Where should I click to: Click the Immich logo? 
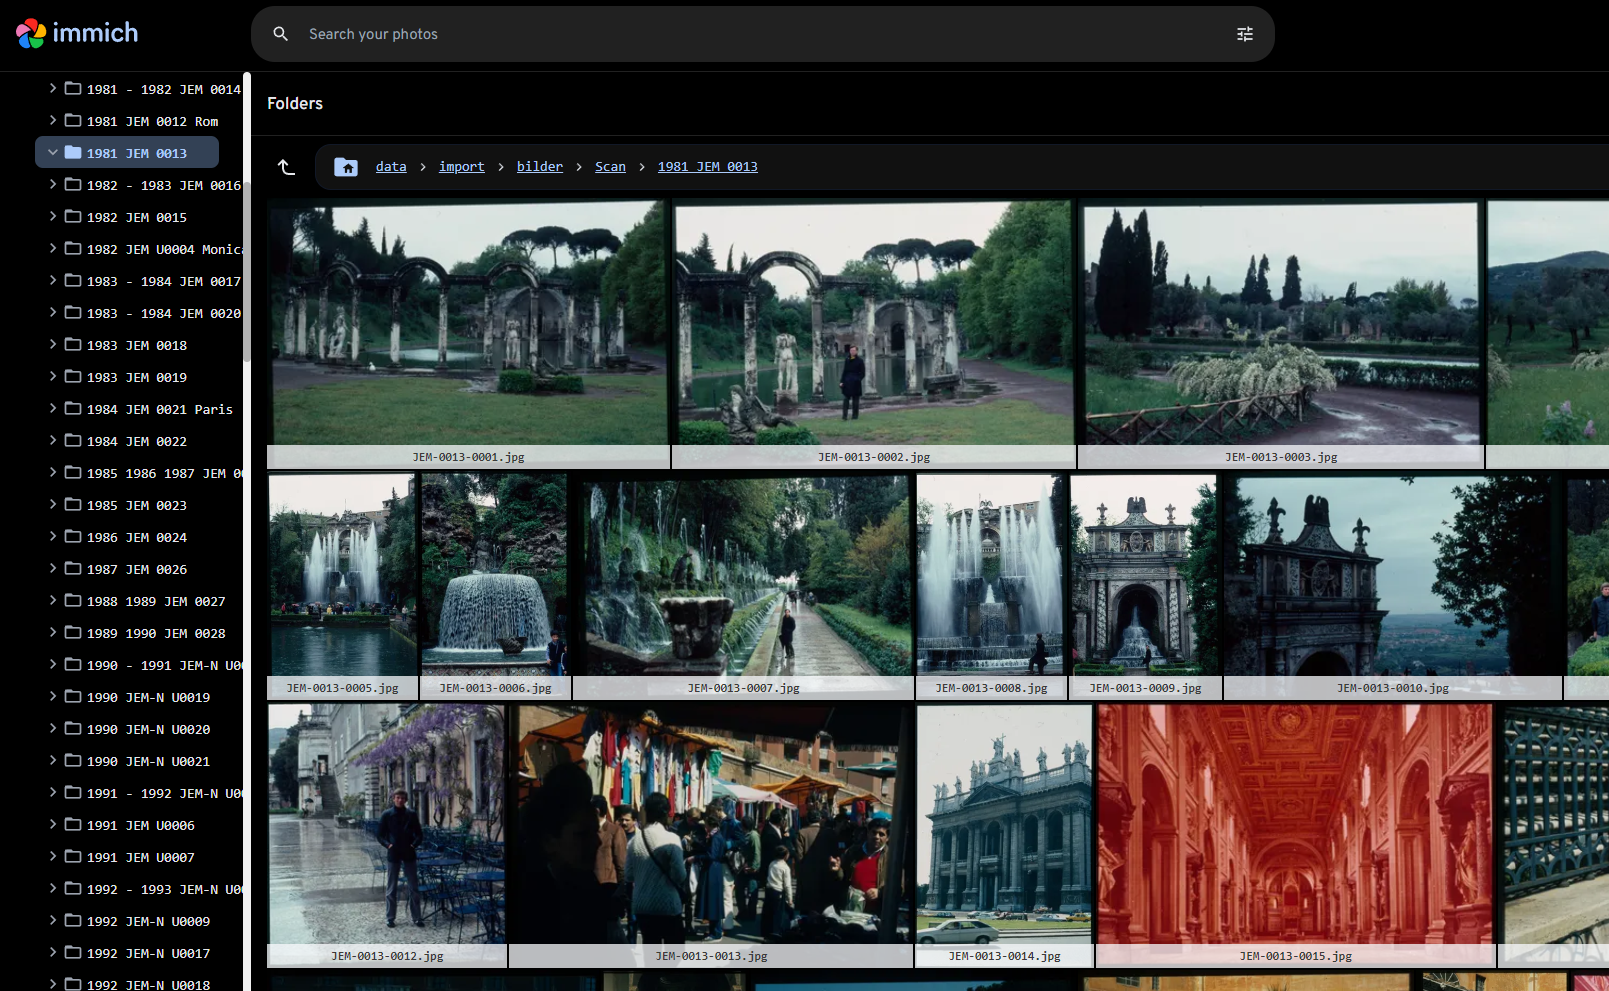(77, 33)
